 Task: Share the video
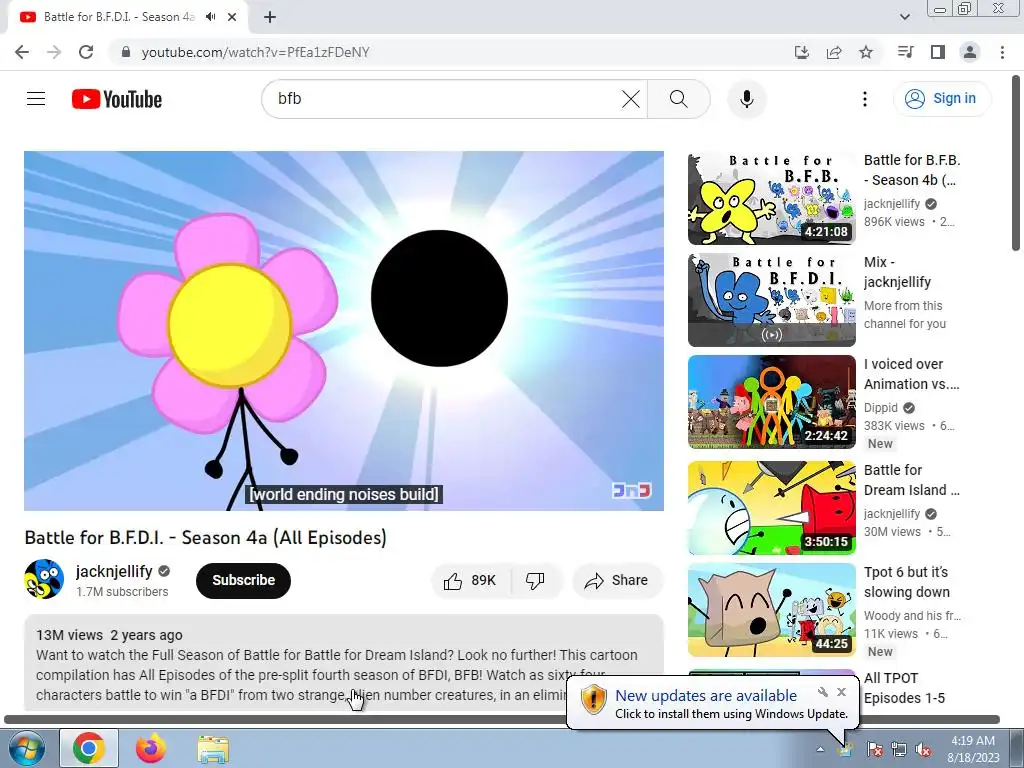[x=617, y=580]
